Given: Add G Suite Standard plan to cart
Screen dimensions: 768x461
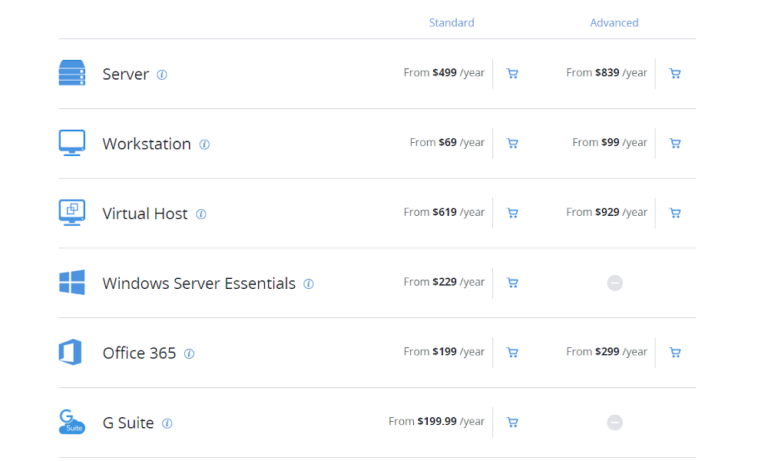Looking at the screenshot, I should [x=512, y=422].
